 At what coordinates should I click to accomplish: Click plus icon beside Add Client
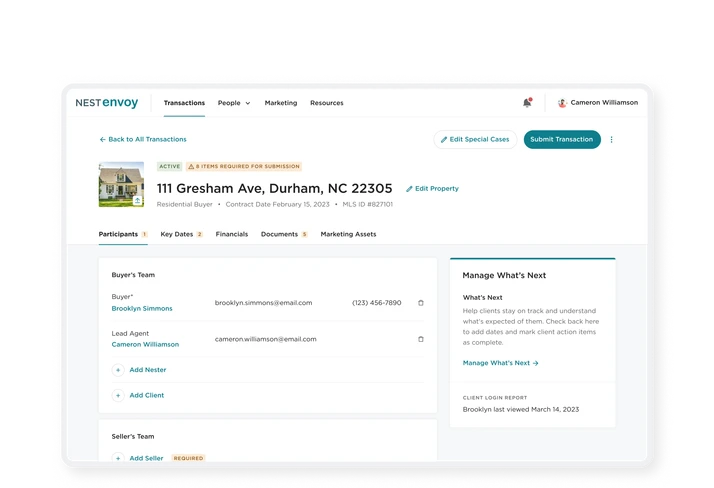click(x=118, y=395)
